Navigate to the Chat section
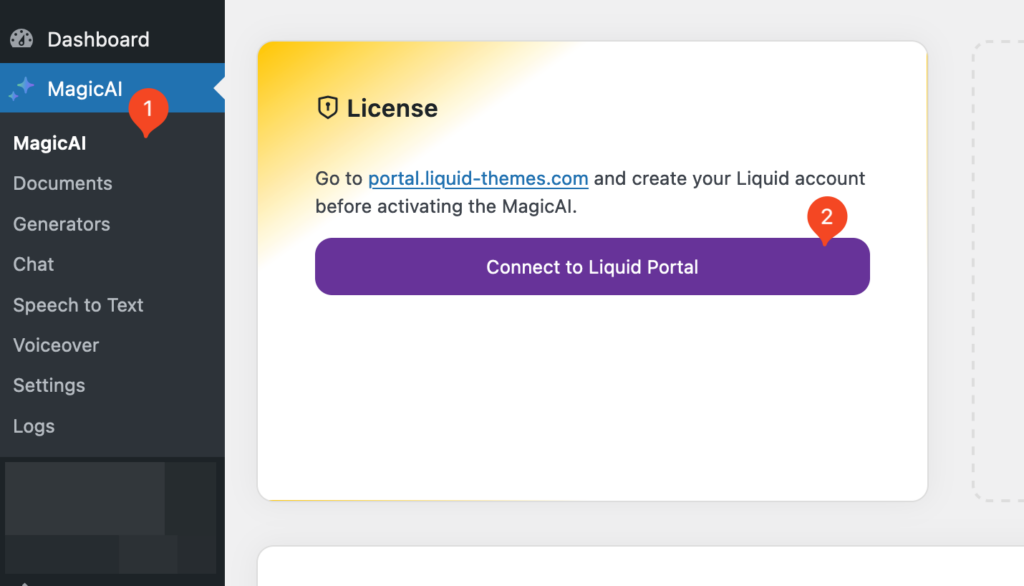This screenshot has width=1024, height=586. pos(33,264)
